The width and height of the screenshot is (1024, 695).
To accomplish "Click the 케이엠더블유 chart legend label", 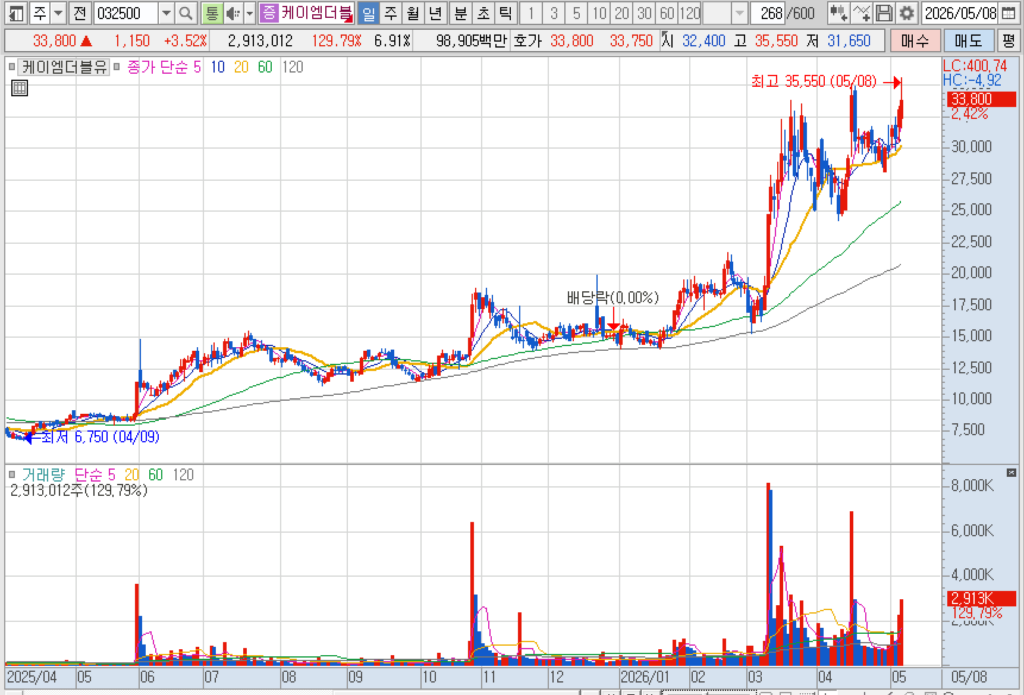I will click(x=63, y=67).
